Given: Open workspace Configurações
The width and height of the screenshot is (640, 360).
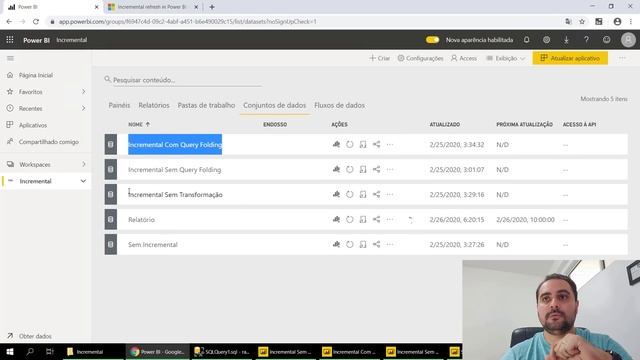Looking at the screenshot, I should pyautogui.click(x=420, y=58).
